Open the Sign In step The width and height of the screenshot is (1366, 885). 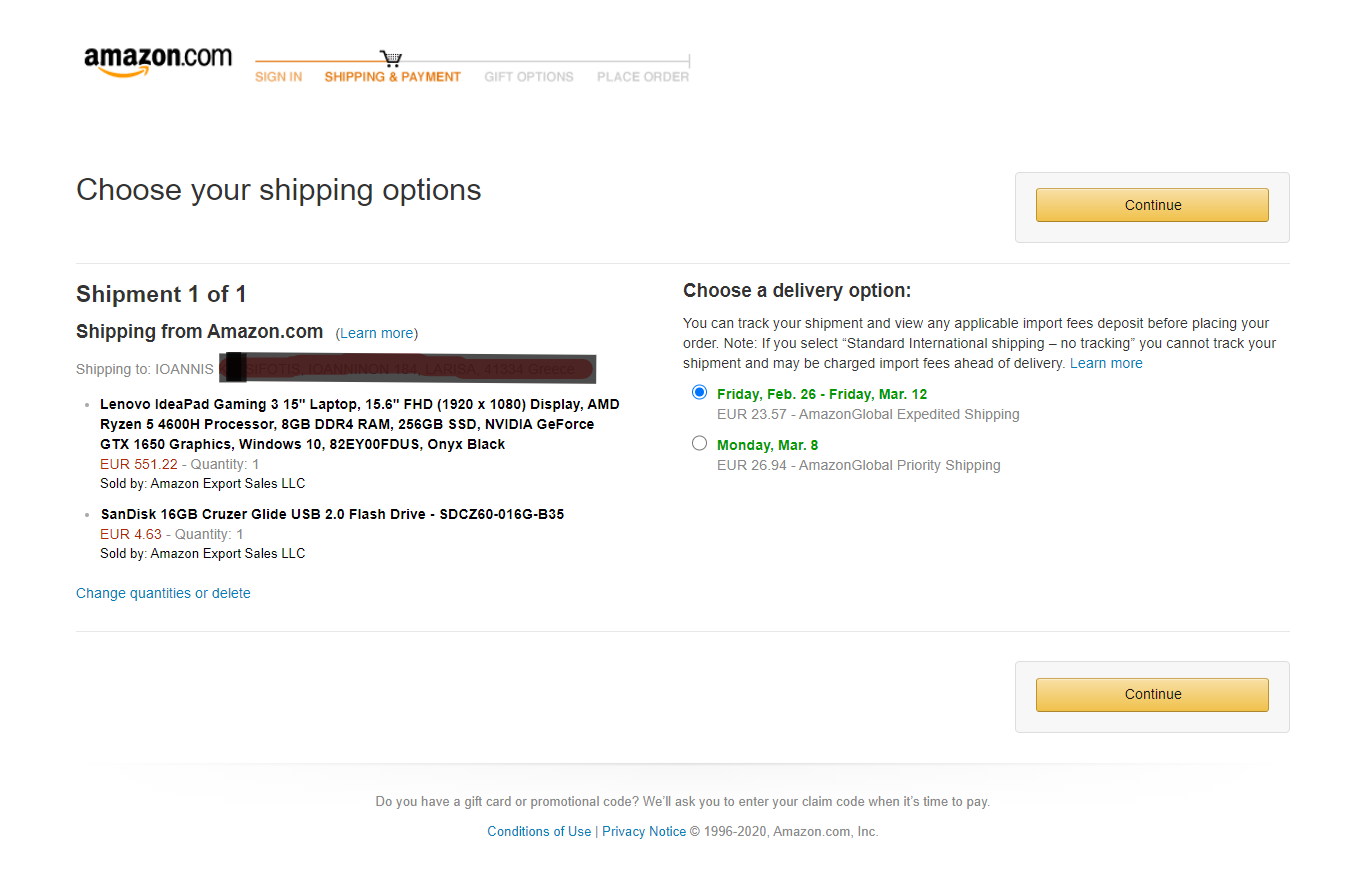coord(278,77)
